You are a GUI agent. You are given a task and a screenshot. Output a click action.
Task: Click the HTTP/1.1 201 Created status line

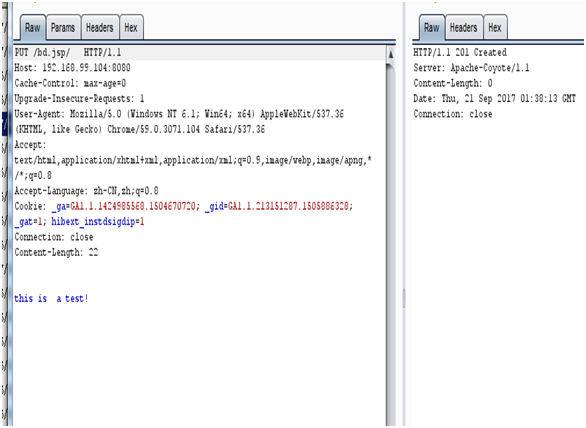[460, 52]
